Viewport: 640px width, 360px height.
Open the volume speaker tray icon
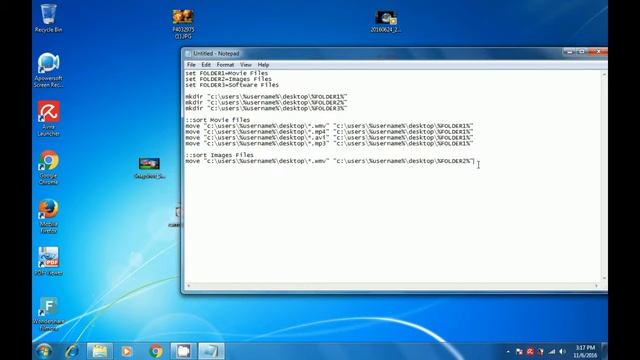pyautogui.click(x=562, y=351)
